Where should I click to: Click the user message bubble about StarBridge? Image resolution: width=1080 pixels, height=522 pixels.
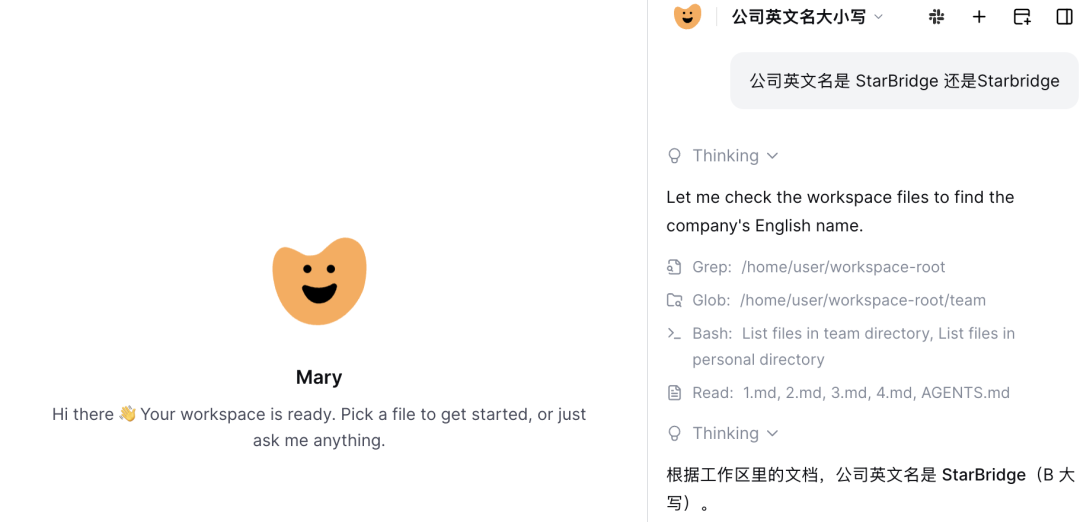point(904,81)
